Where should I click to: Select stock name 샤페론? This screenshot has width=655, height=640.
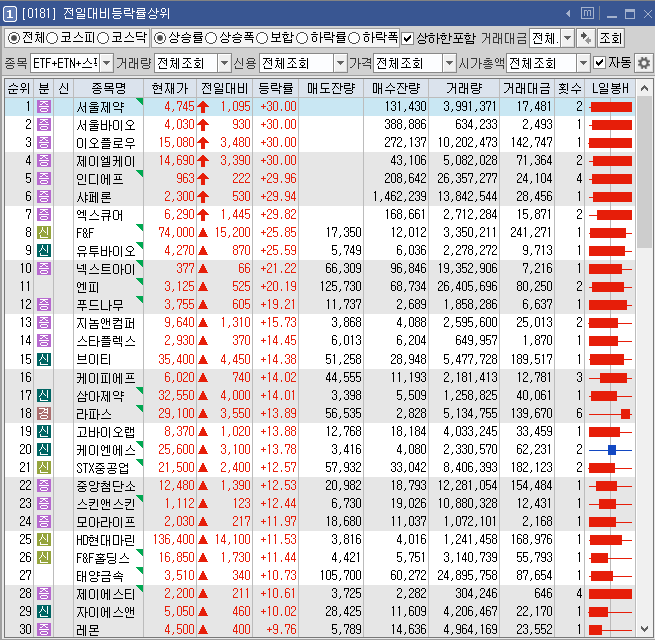coord(94,197)
